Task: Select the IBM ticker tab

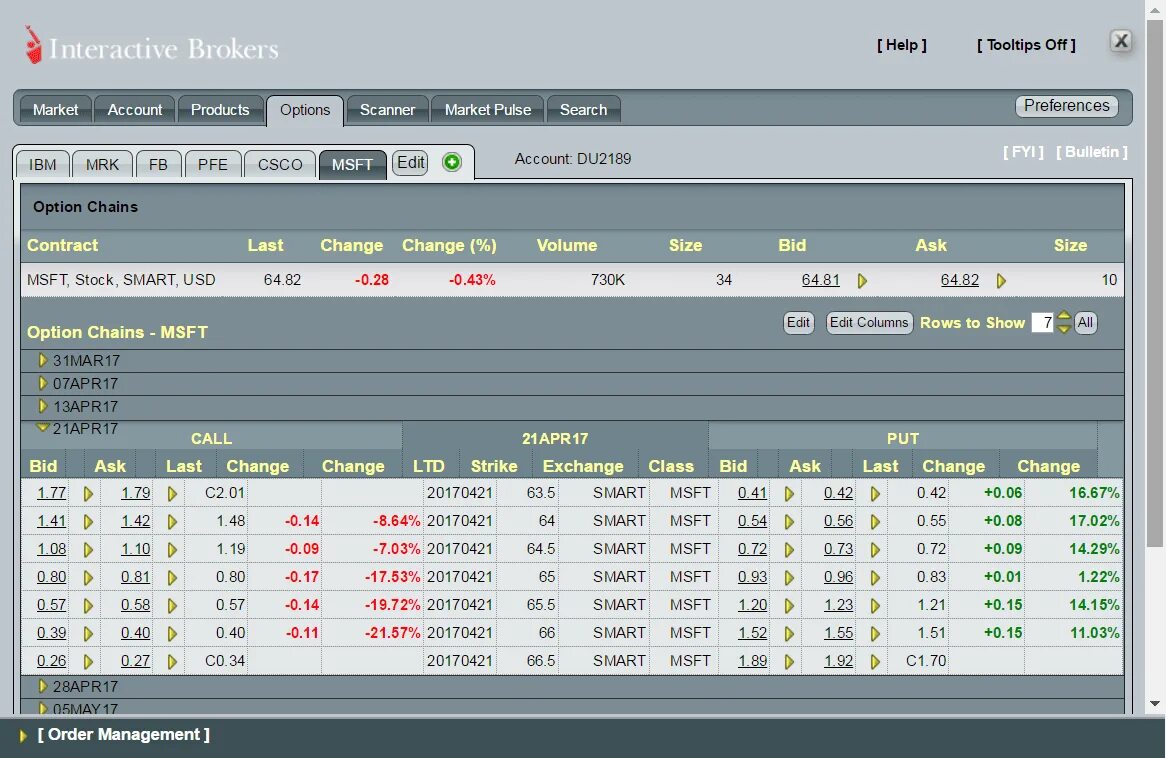Action: 42,164
